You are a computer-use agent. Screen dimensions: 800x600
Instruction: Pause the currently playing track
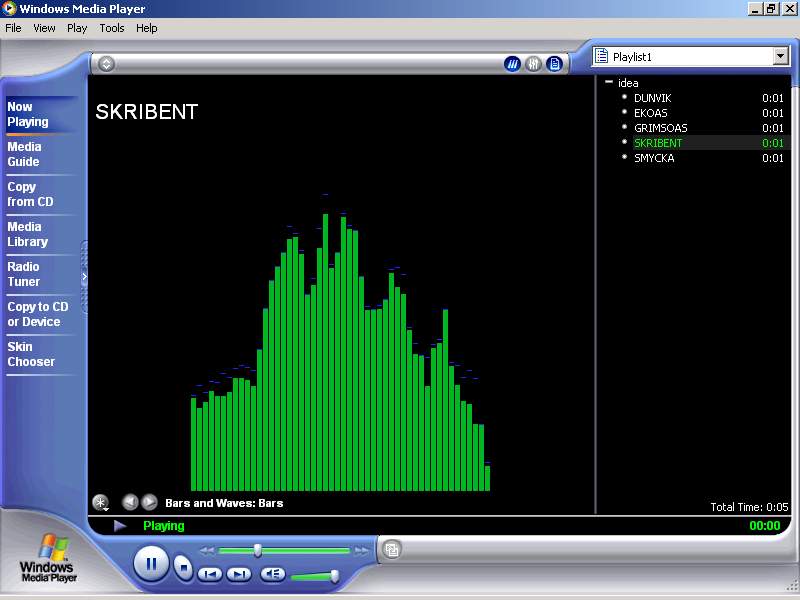151,563
